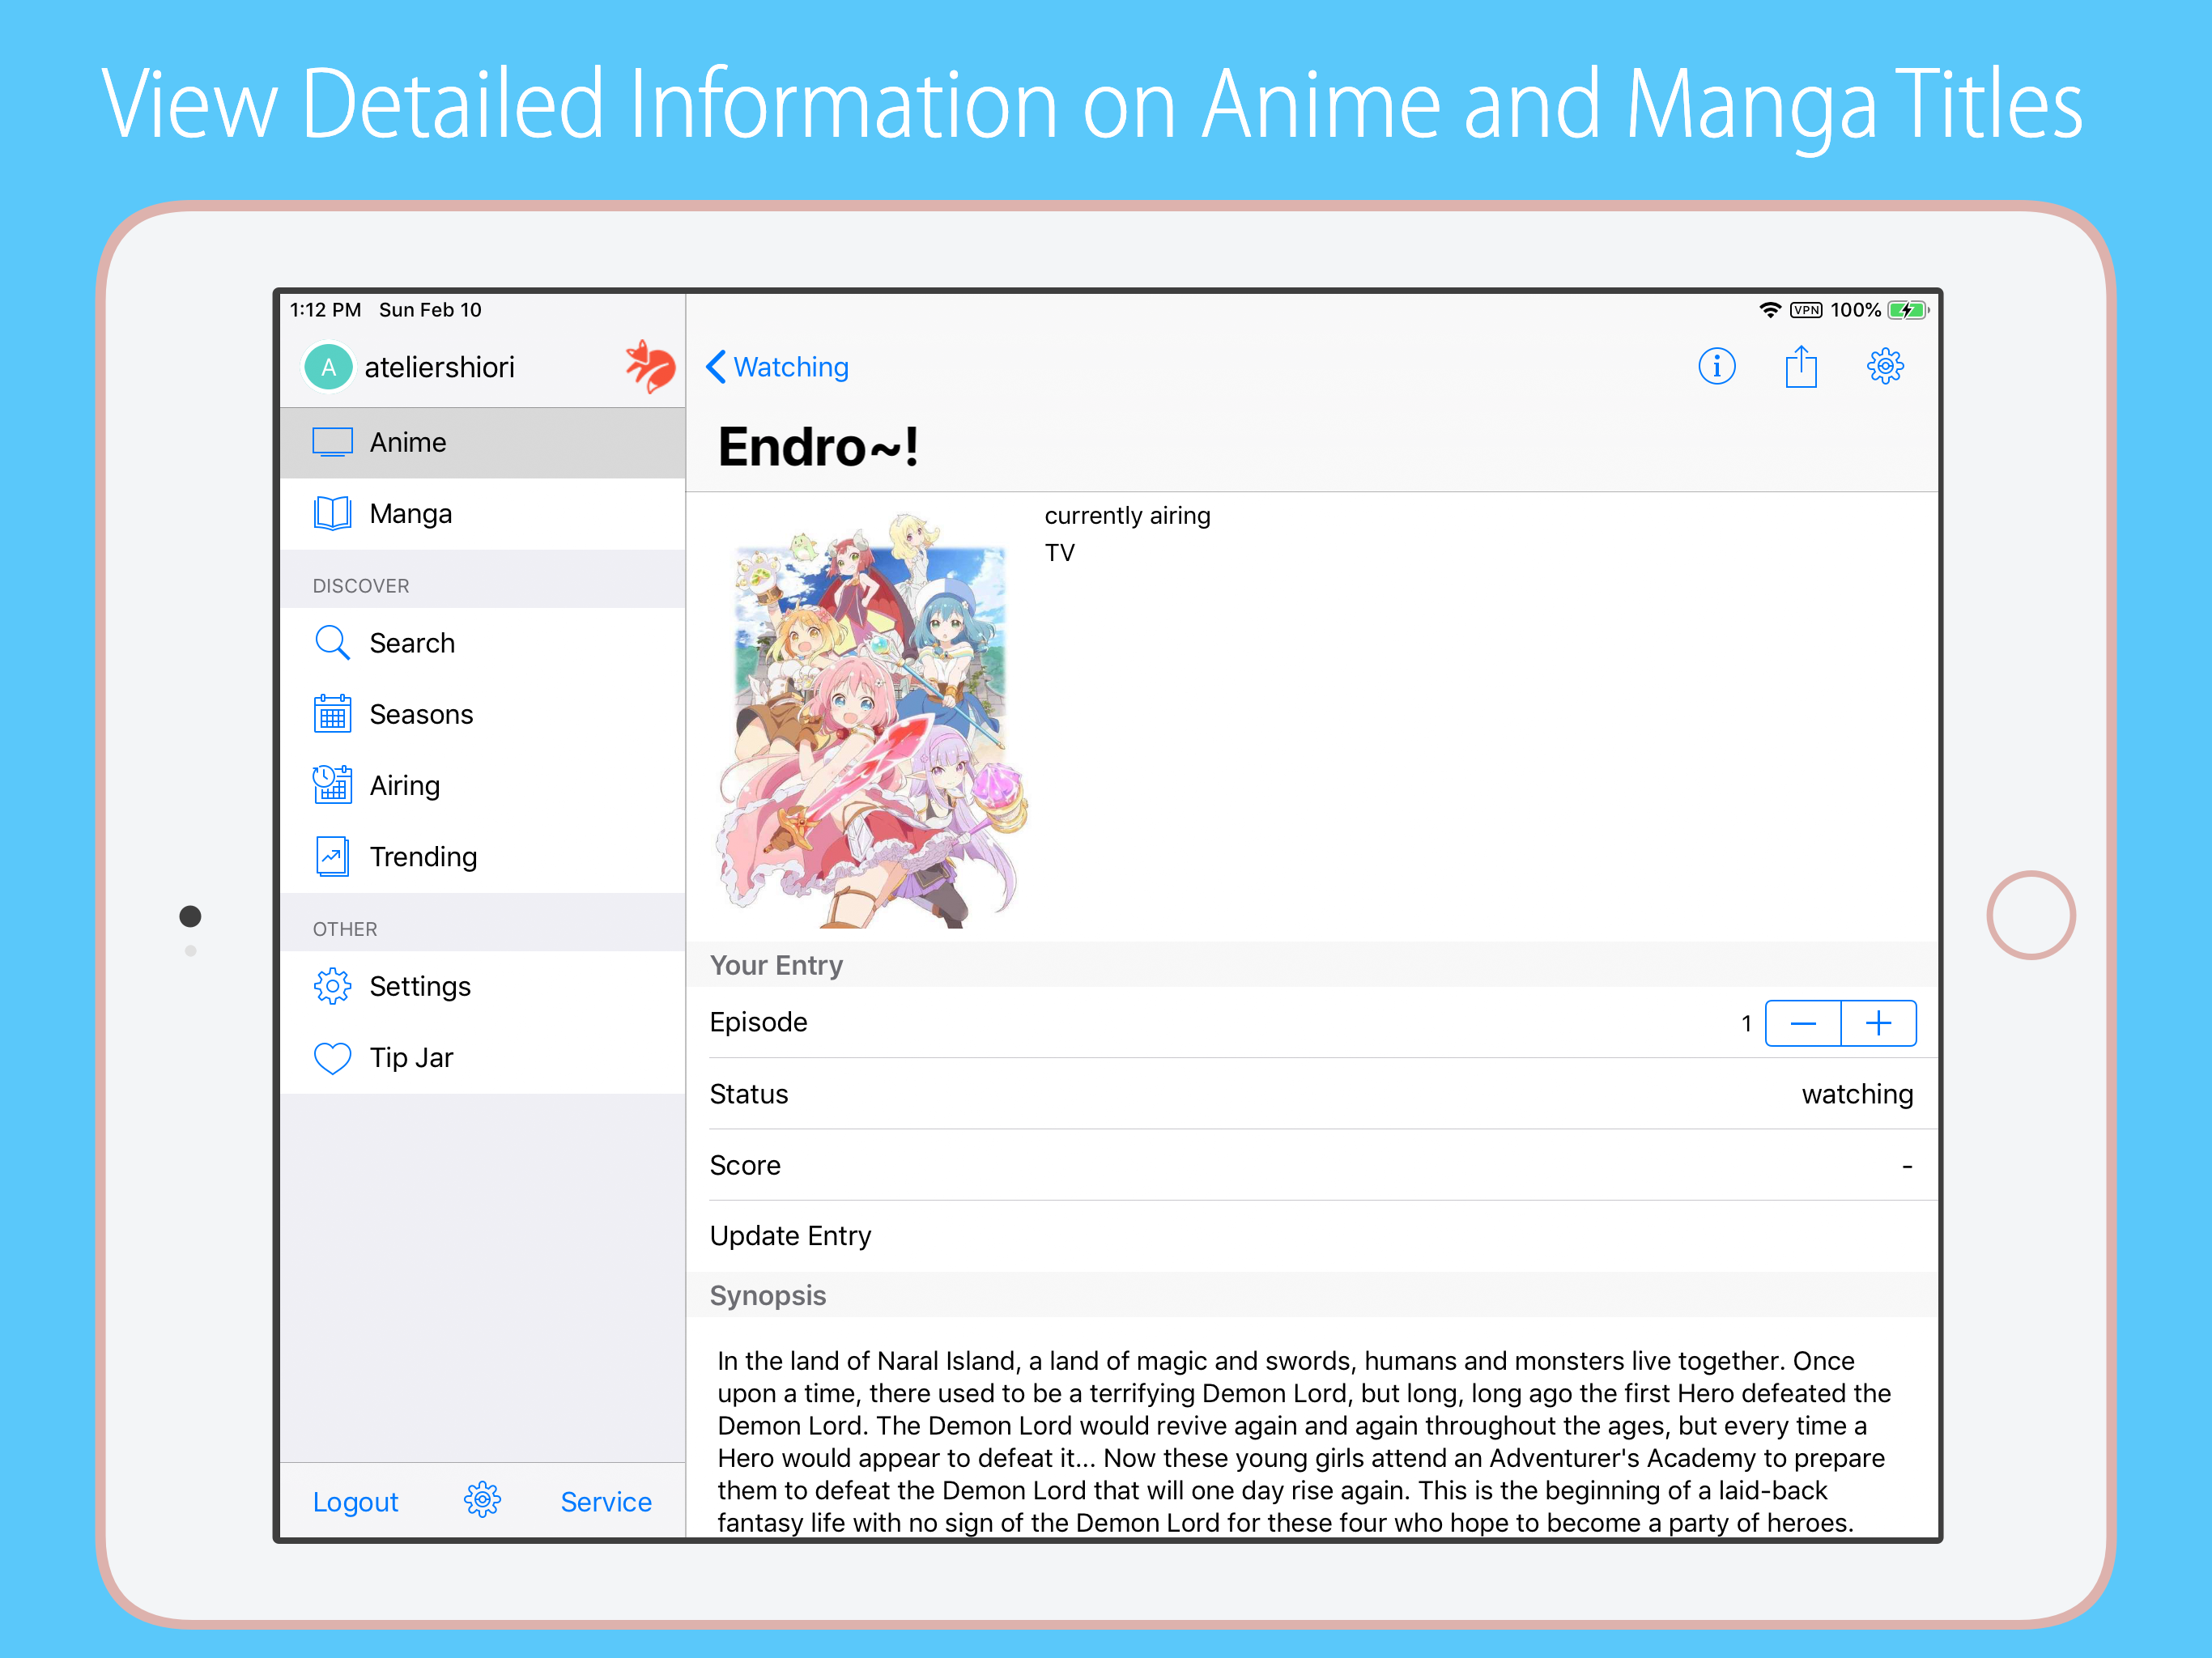This screenshot has width=2212, height=1658.
Task: Tap the VPN status indicator
Action: 1806,310
